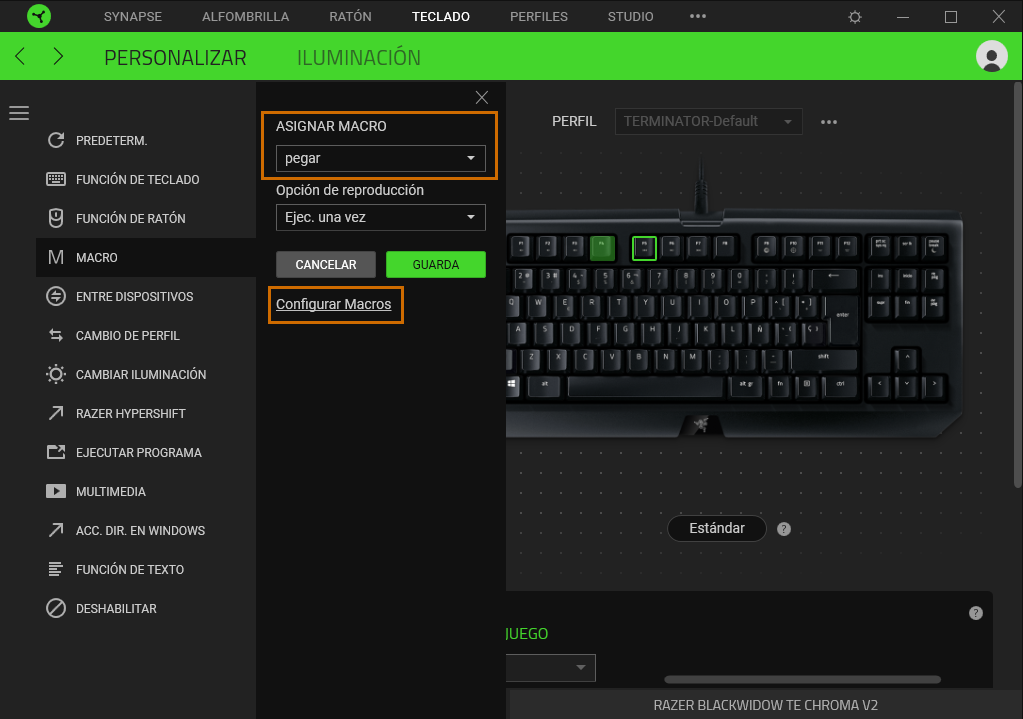1023x719 pixels.
Task: Open profile options three-dot menu
Action: pyautogui.click(x=828, y=122)
